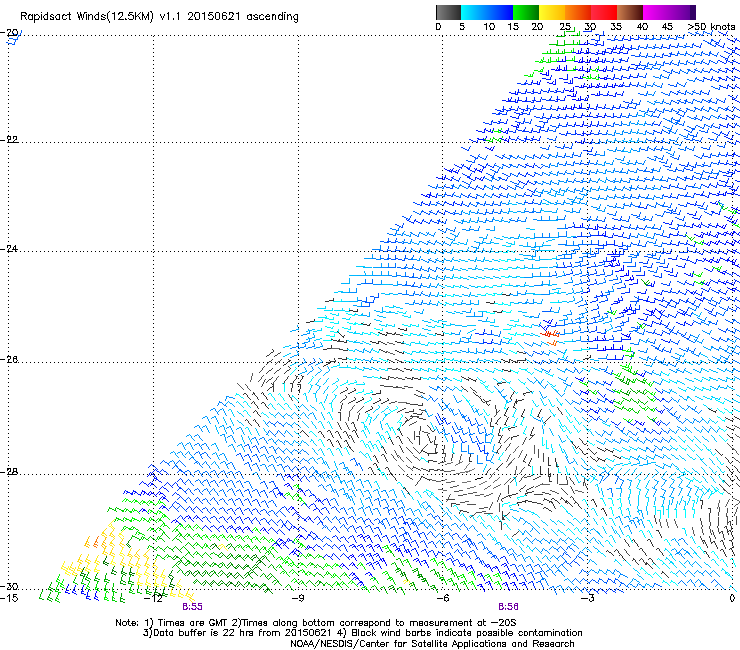Click the -28 latitude axis label

(x=10, y=472)
